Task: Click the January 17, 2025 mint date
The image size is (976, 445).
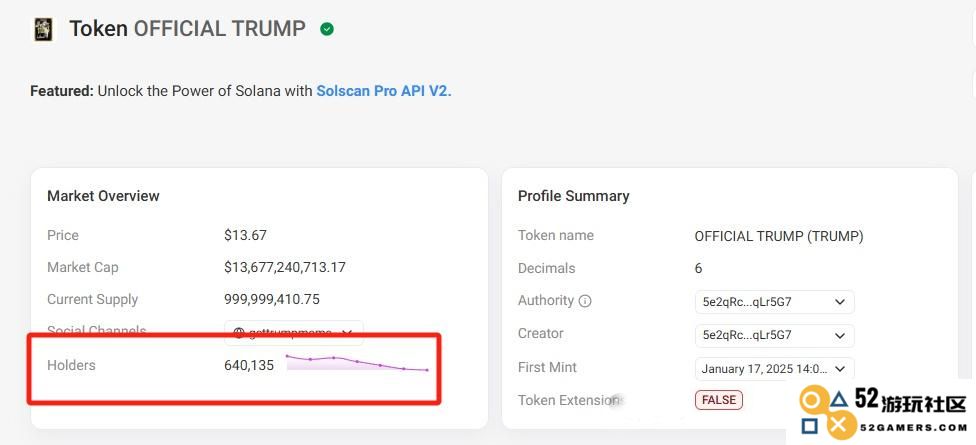Action: coord(765,368)
